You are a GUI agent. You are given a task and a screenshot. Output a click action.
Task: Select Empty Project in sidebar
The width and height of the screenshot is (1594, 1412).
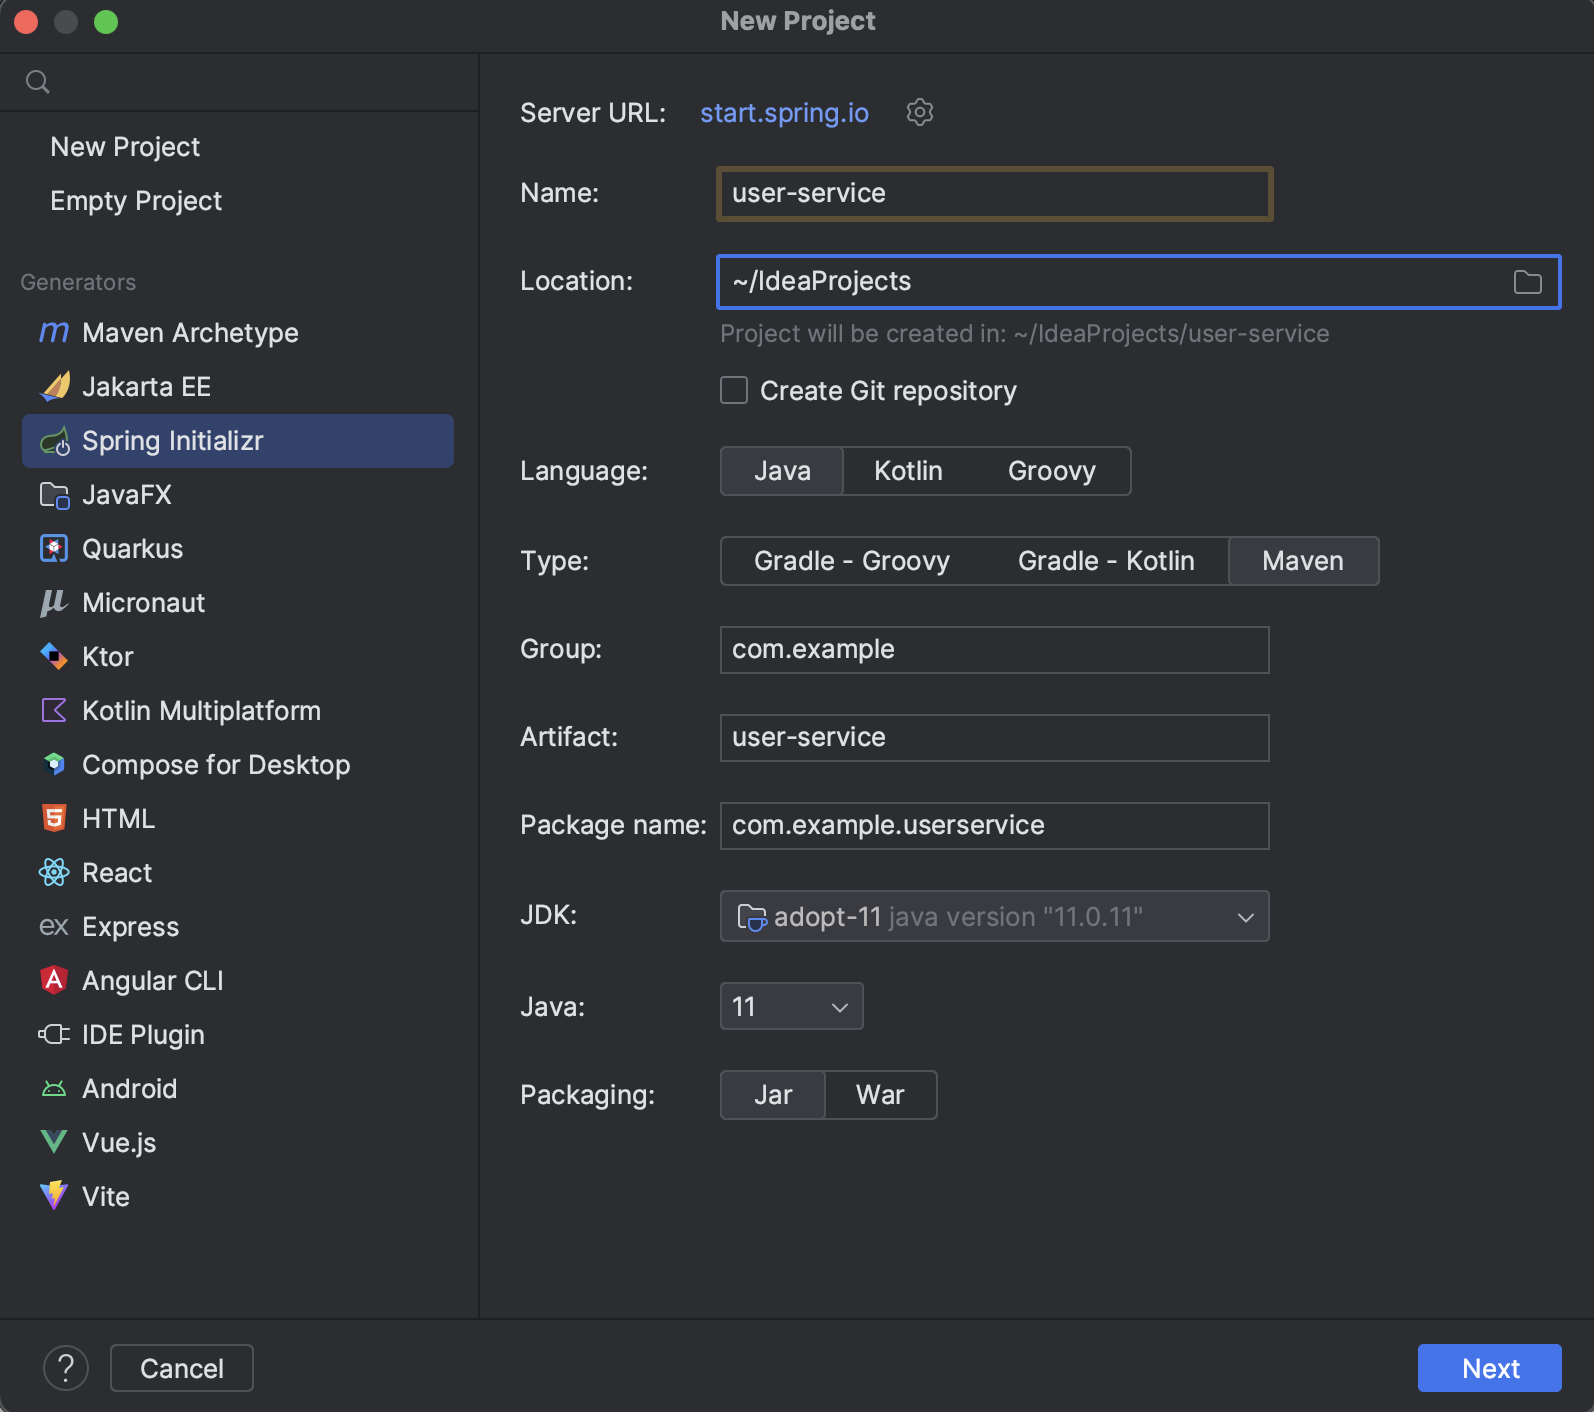[136, 201]
